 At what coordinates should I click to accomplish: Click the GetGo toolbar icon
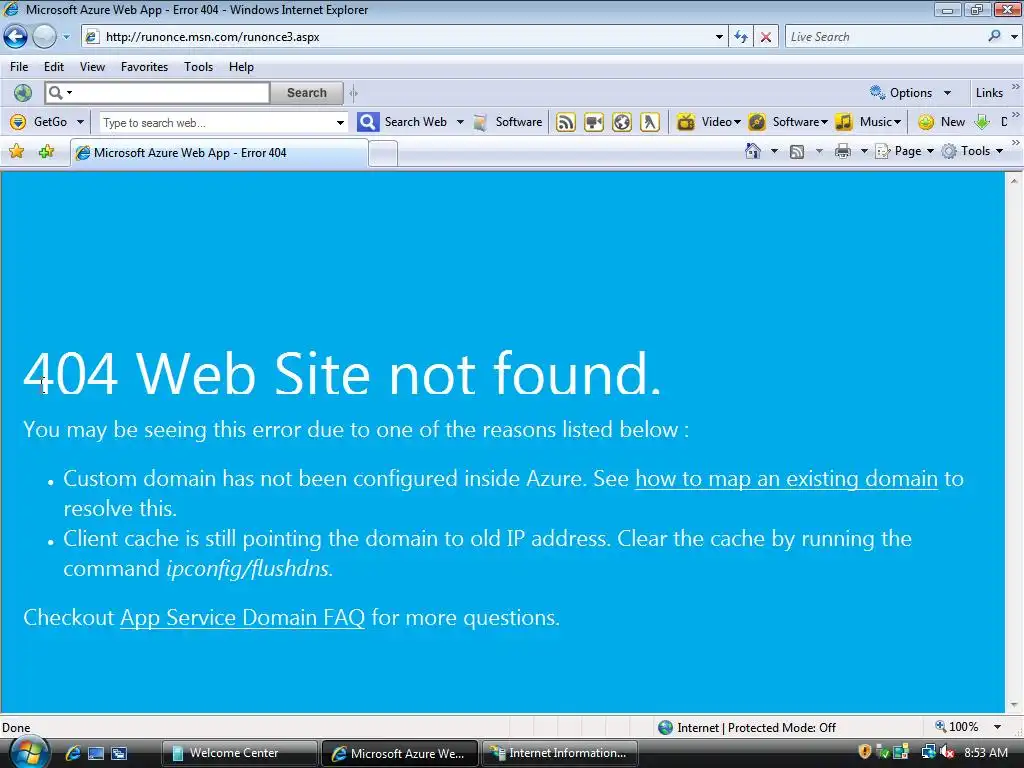(x=18, y=122)
